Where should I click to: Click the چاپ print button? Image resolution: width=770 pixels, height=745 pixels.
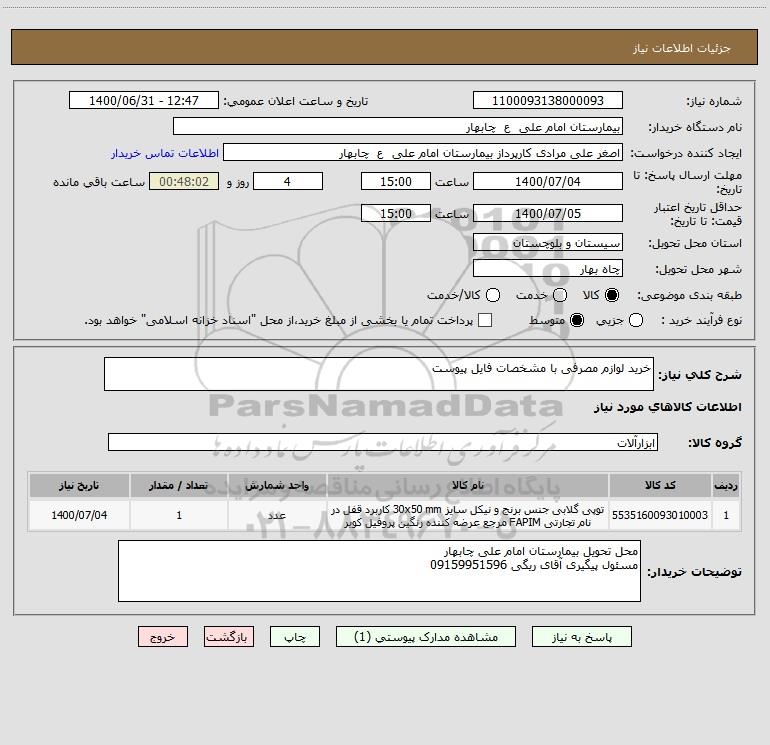point(295,636)
